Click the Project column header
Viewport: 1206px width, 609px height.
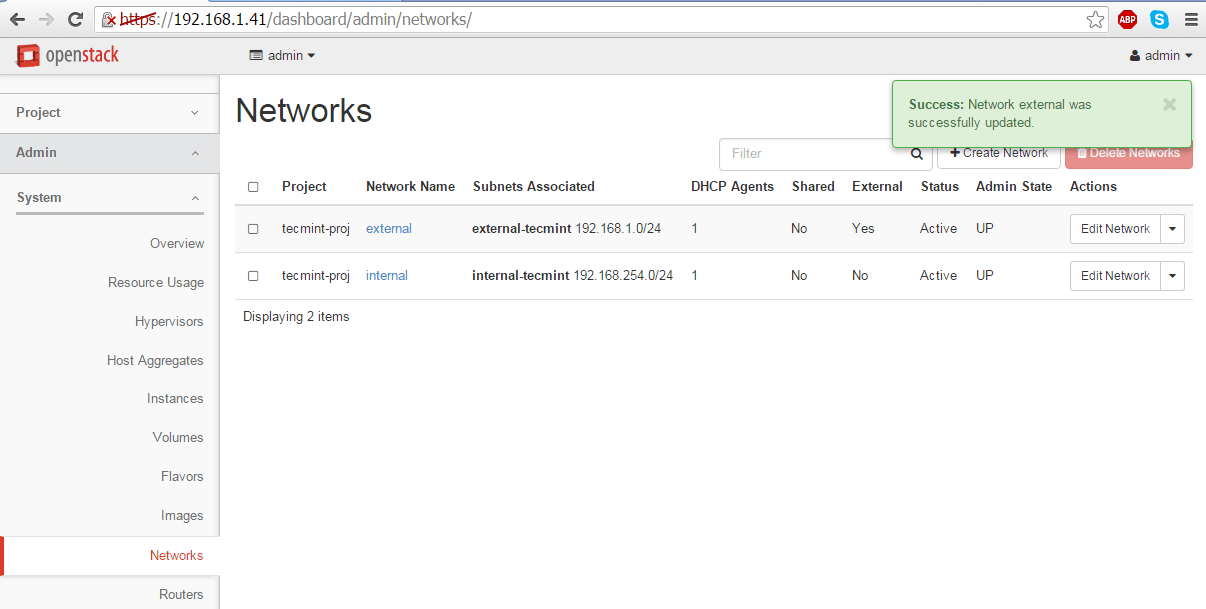(x=304, y=187)
